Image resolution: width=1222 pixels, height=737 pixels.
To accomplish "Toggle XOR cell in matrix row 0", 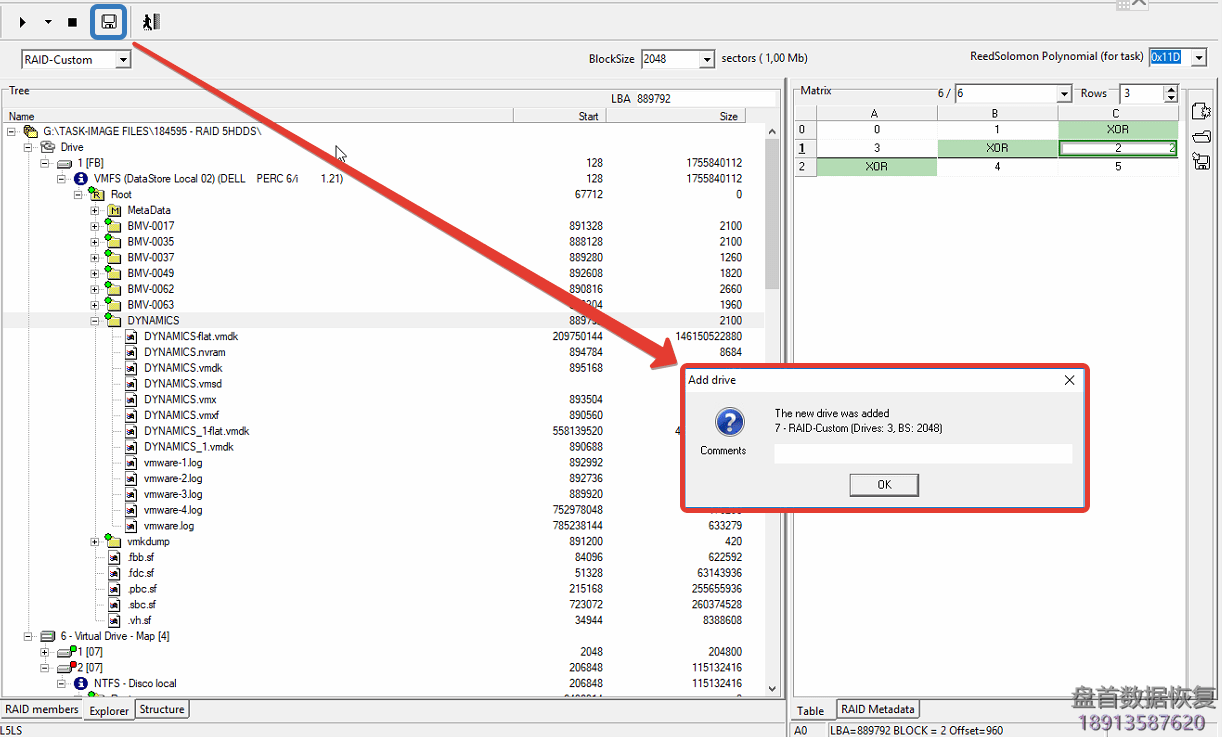I will click(1118, 130).
